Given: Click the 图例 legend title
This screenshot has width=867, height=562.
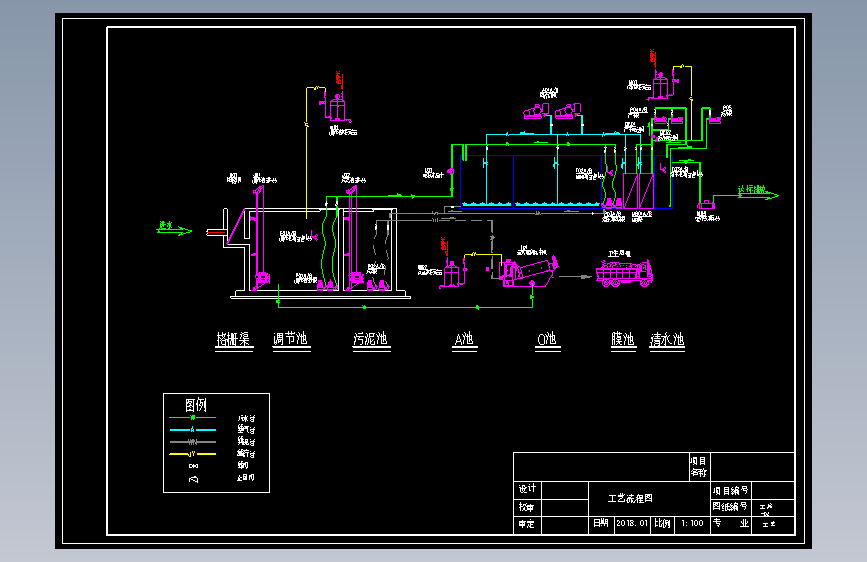Looking at the screenshot, I should [196, 405].
